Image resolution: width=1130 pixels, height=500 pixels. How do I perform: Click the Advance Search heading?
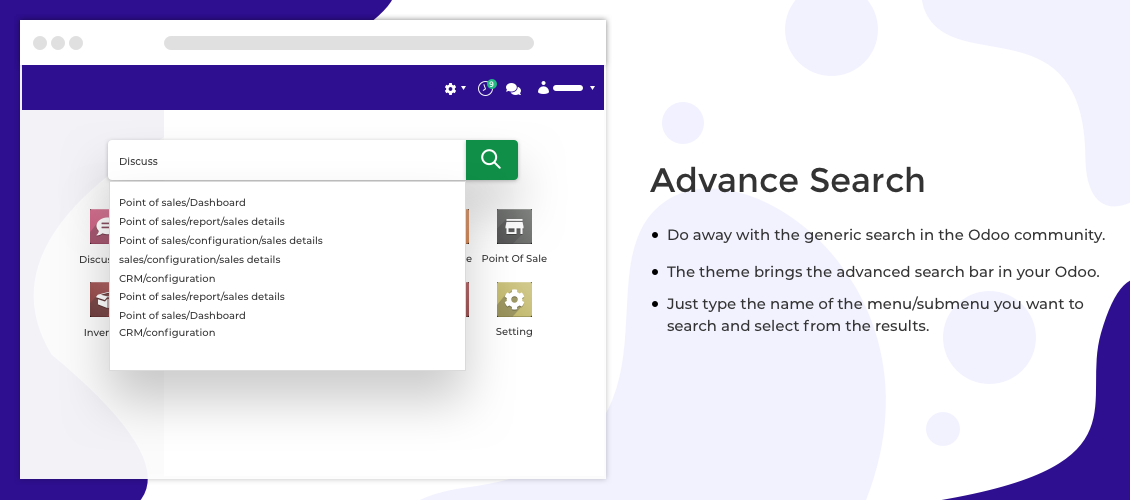pos(788,180)
